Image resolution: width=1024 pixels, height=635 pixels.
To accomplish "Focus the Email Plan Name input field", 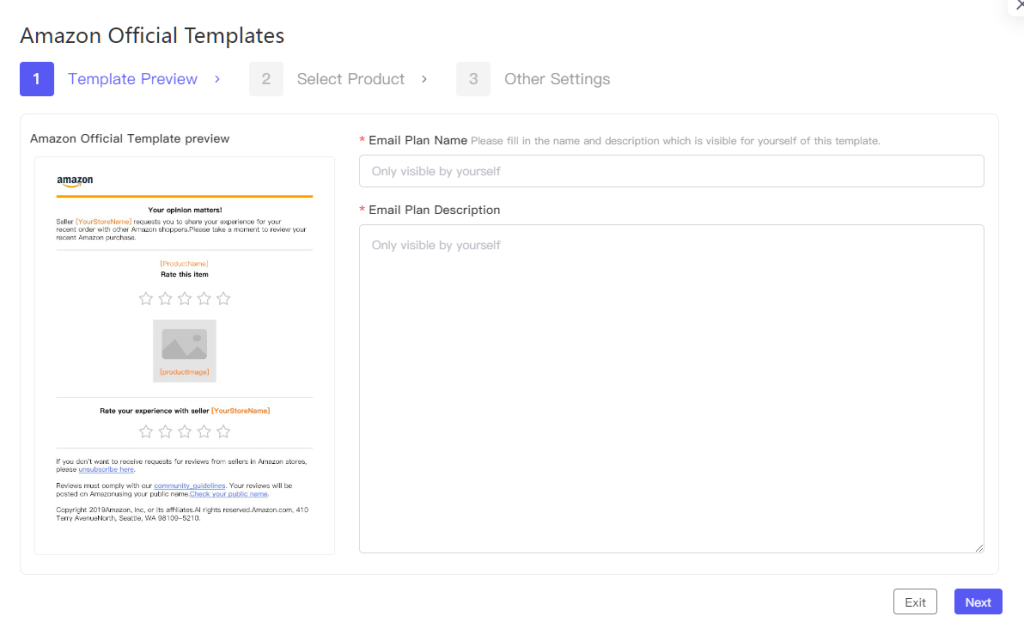I will point(671,171).
